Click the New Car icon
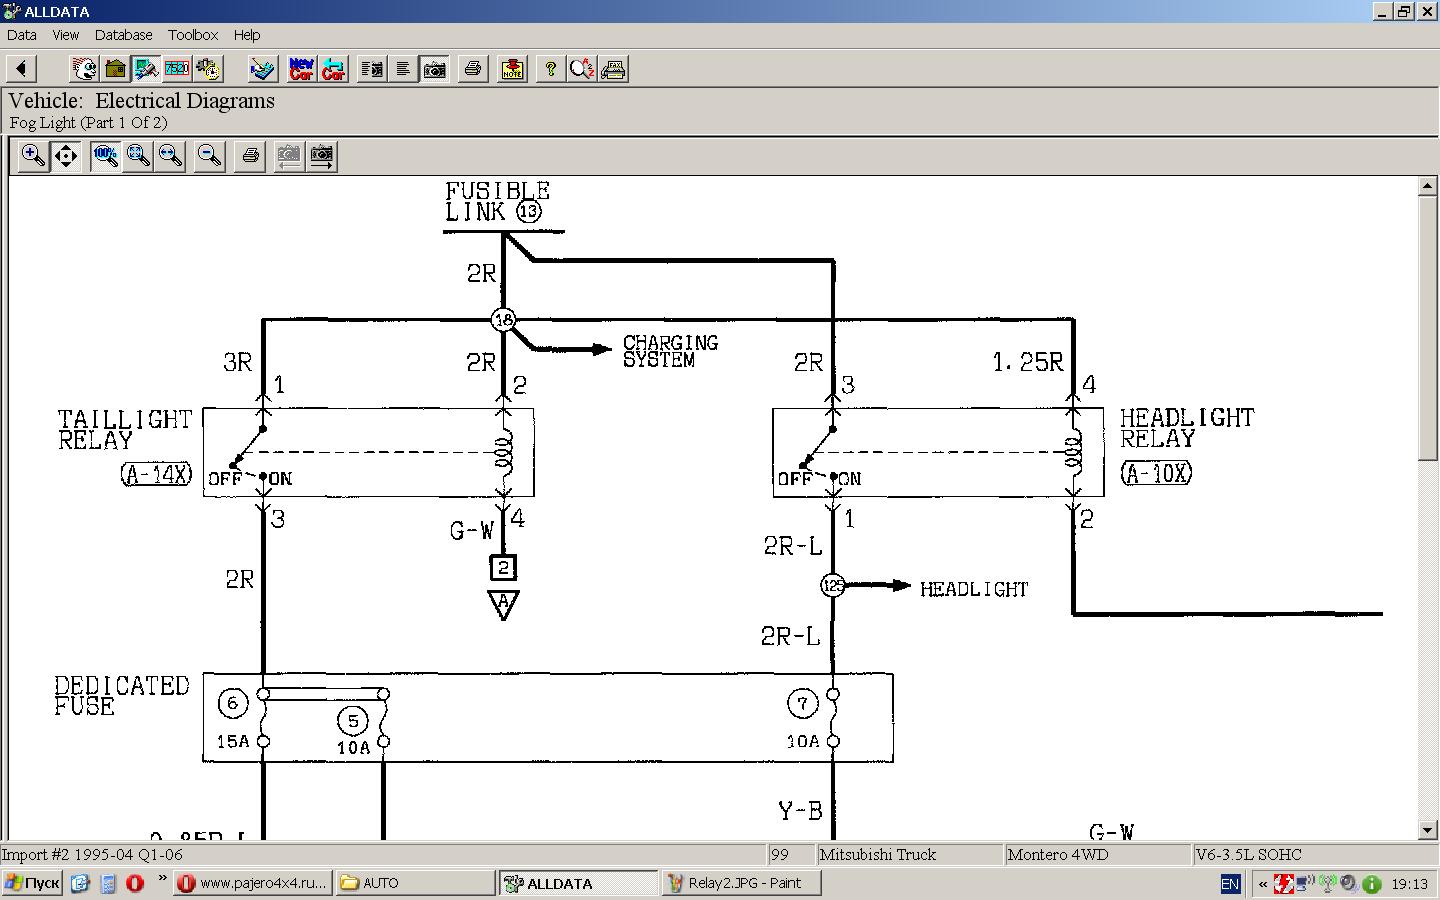 coord(301,69)
